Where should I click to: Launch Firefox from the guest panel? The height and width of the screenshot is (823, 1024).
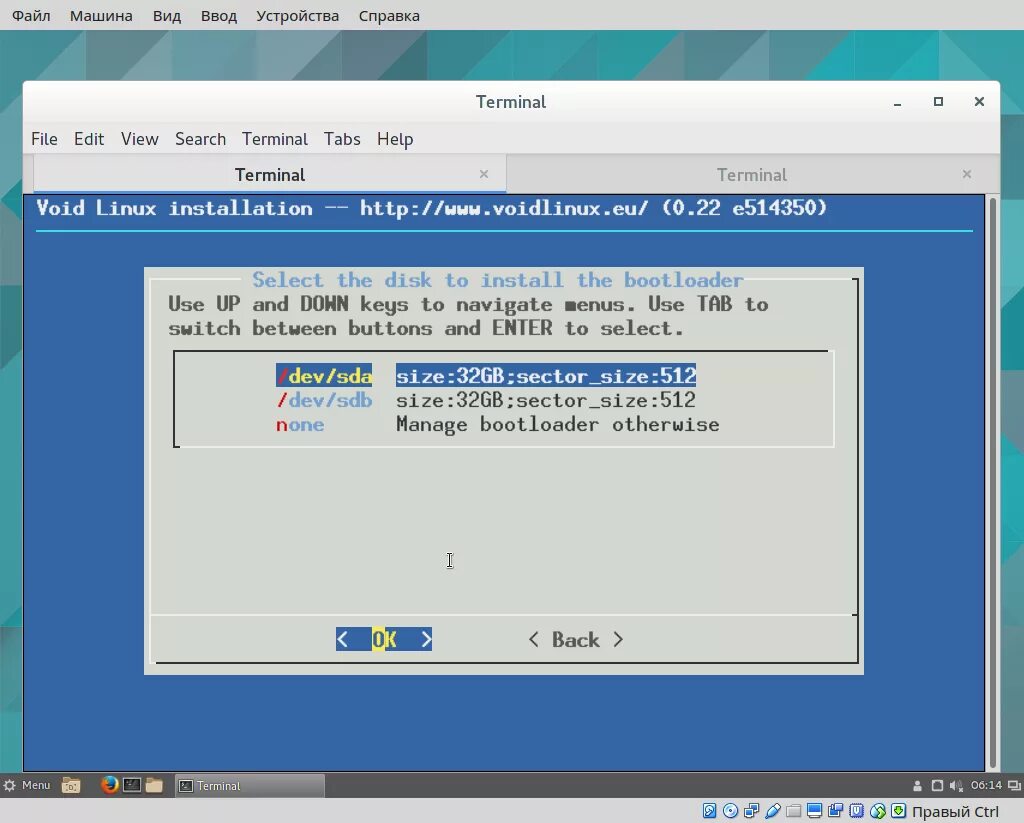tap(110, 784)
